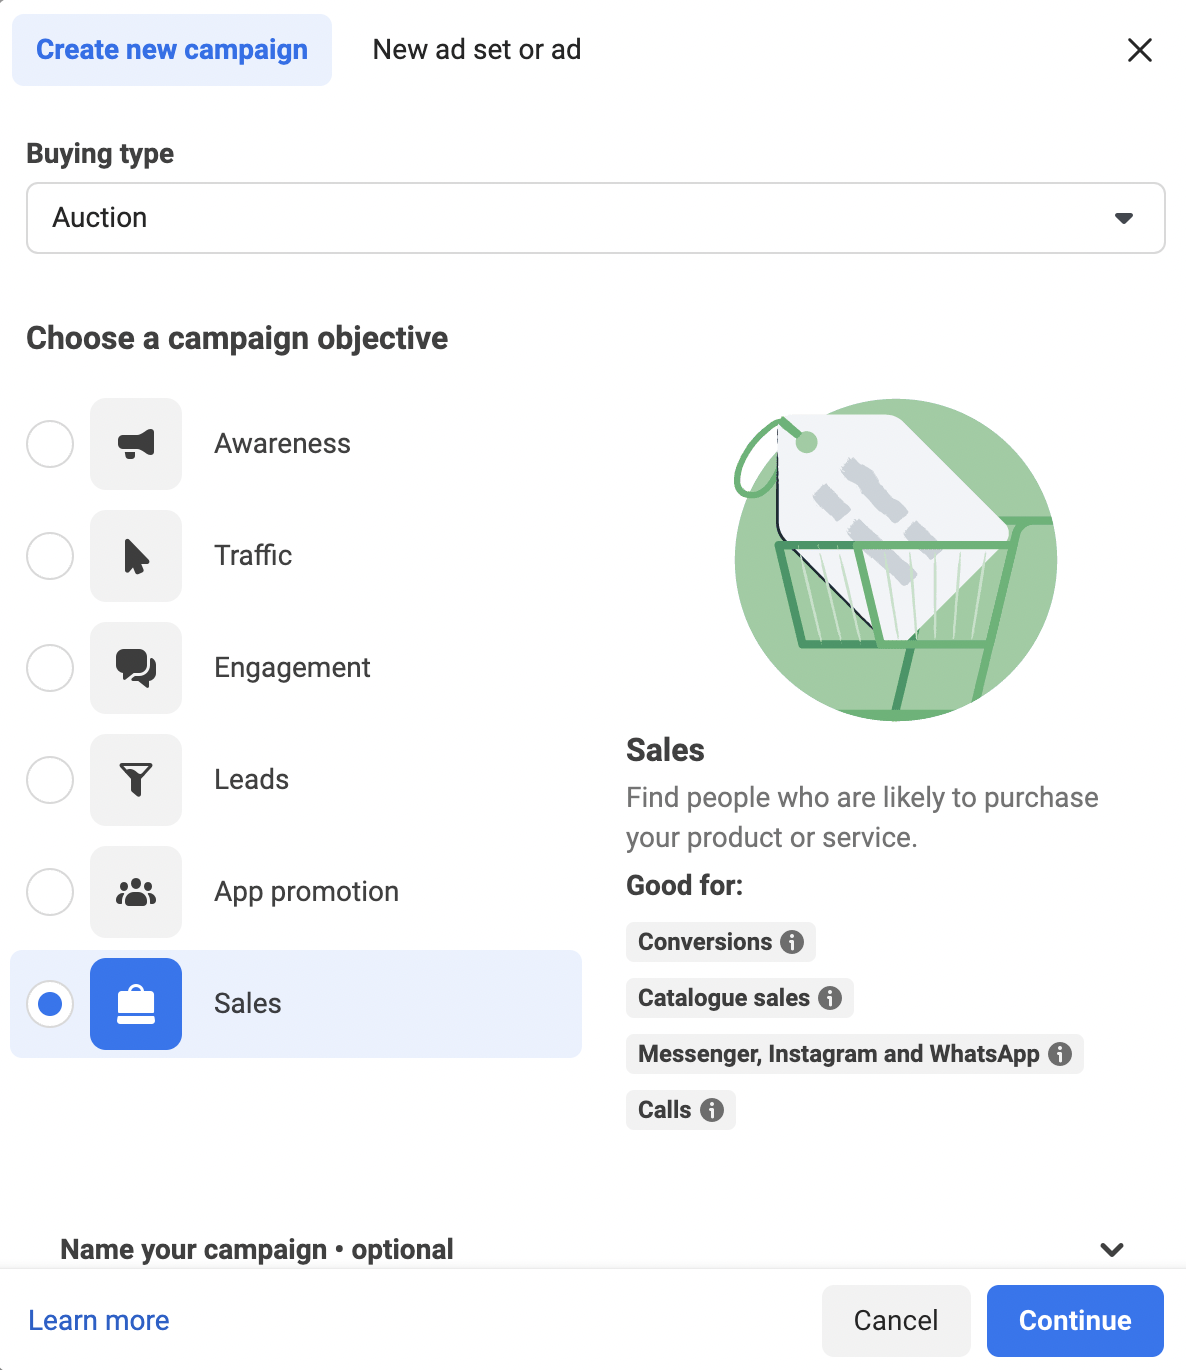The height and width of the screenshot is (1370, 1186).
Task: Select the Awareness megaphone icon
Action: (x=136, y=444)
